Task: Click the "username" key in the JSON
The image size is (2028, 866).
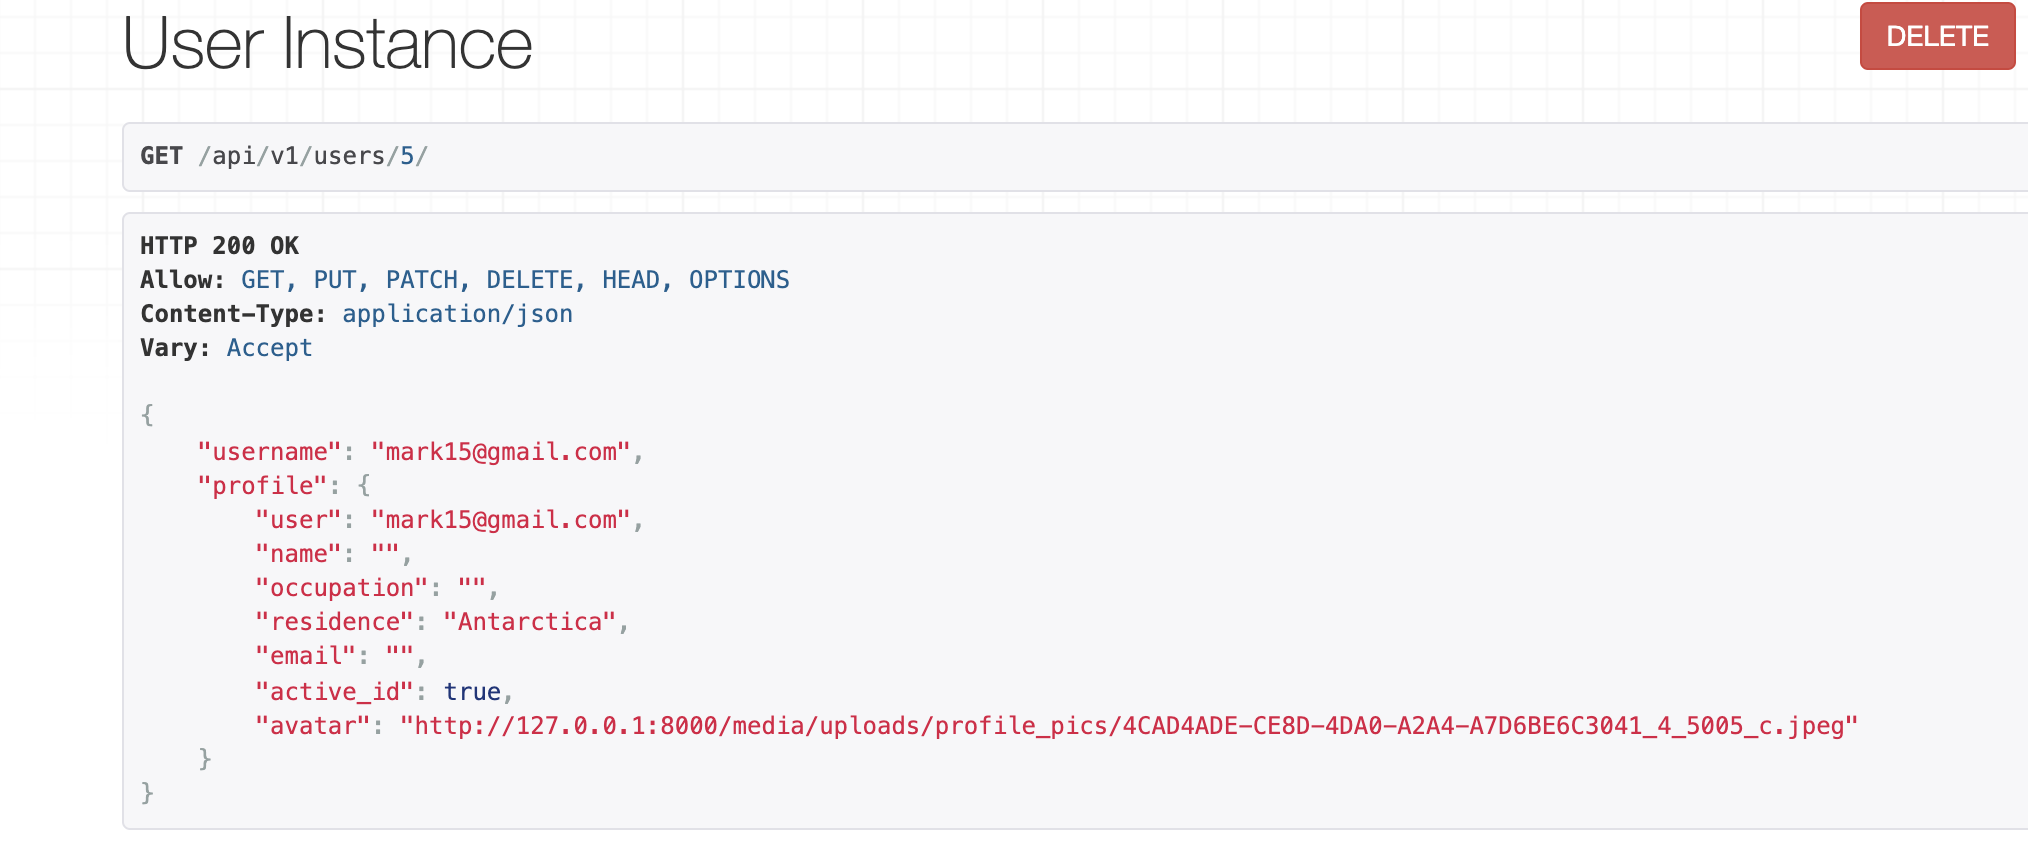Action: (270, 452)
